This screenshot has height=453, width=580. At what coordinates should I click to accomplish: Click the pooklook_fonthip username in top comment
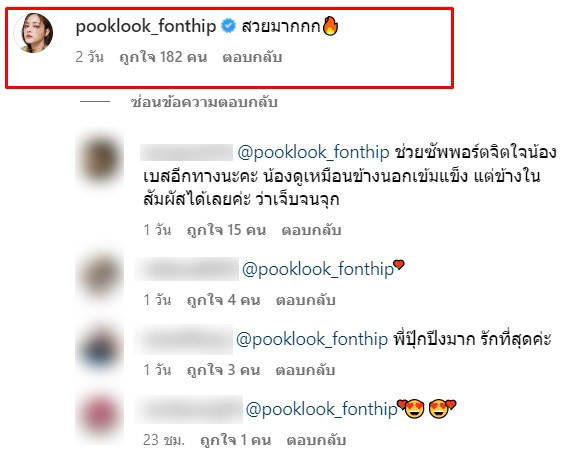pyautogui.click(x=146, y=27)
